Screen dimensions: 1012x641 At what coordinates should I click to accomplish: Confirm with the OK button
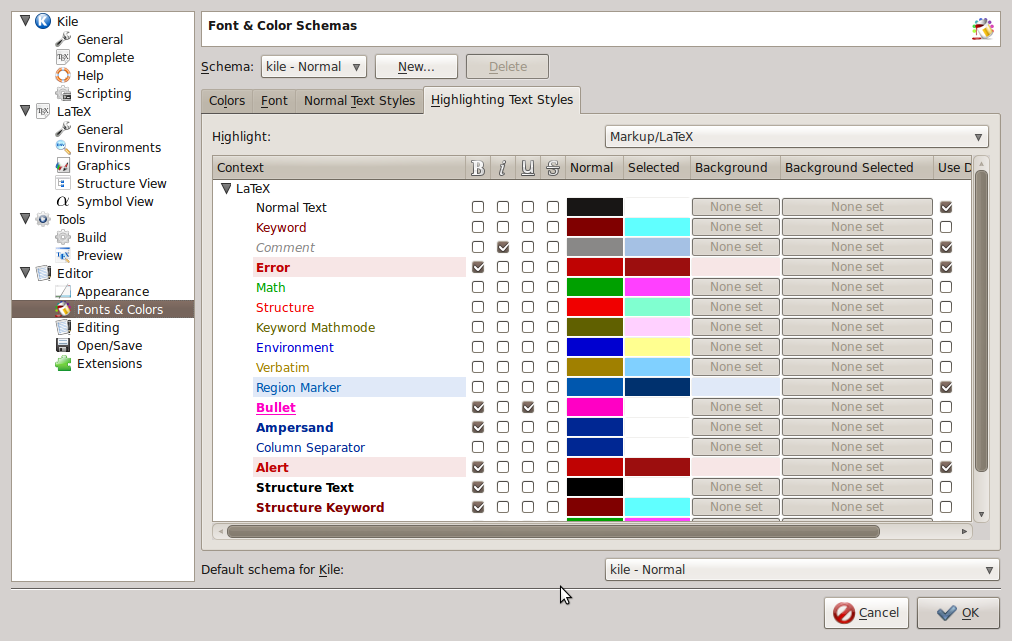(x=958, y=613)
